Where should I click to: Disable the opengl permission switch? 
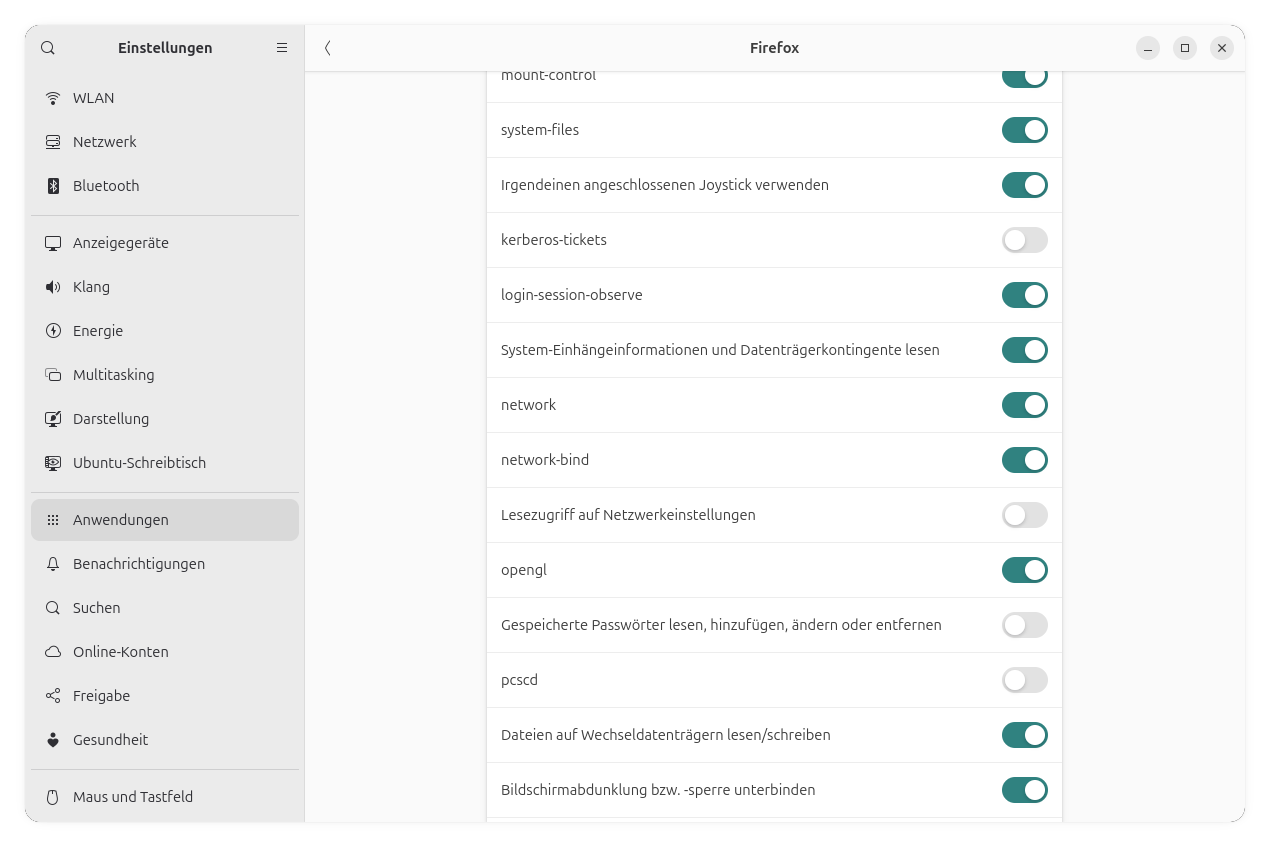point(1024,570)
